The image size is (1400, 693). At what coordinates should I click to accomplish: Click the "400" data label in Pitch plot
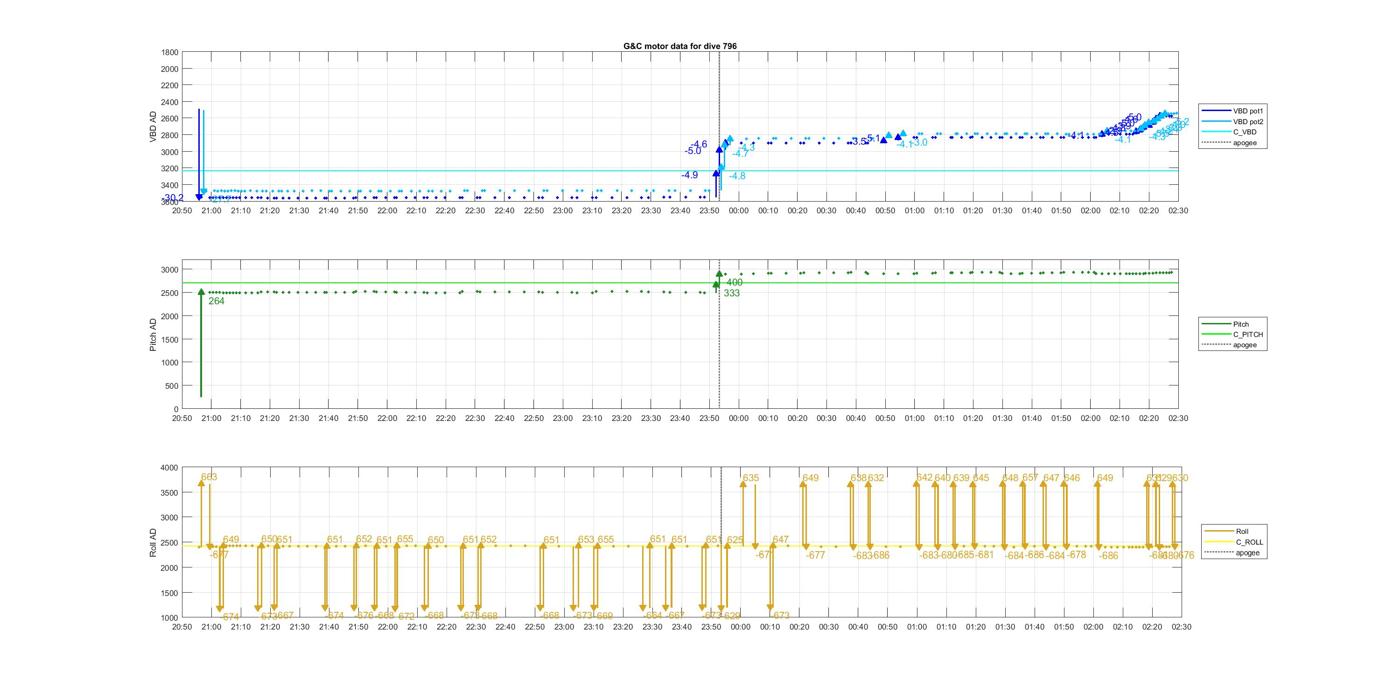coord(734,282)
